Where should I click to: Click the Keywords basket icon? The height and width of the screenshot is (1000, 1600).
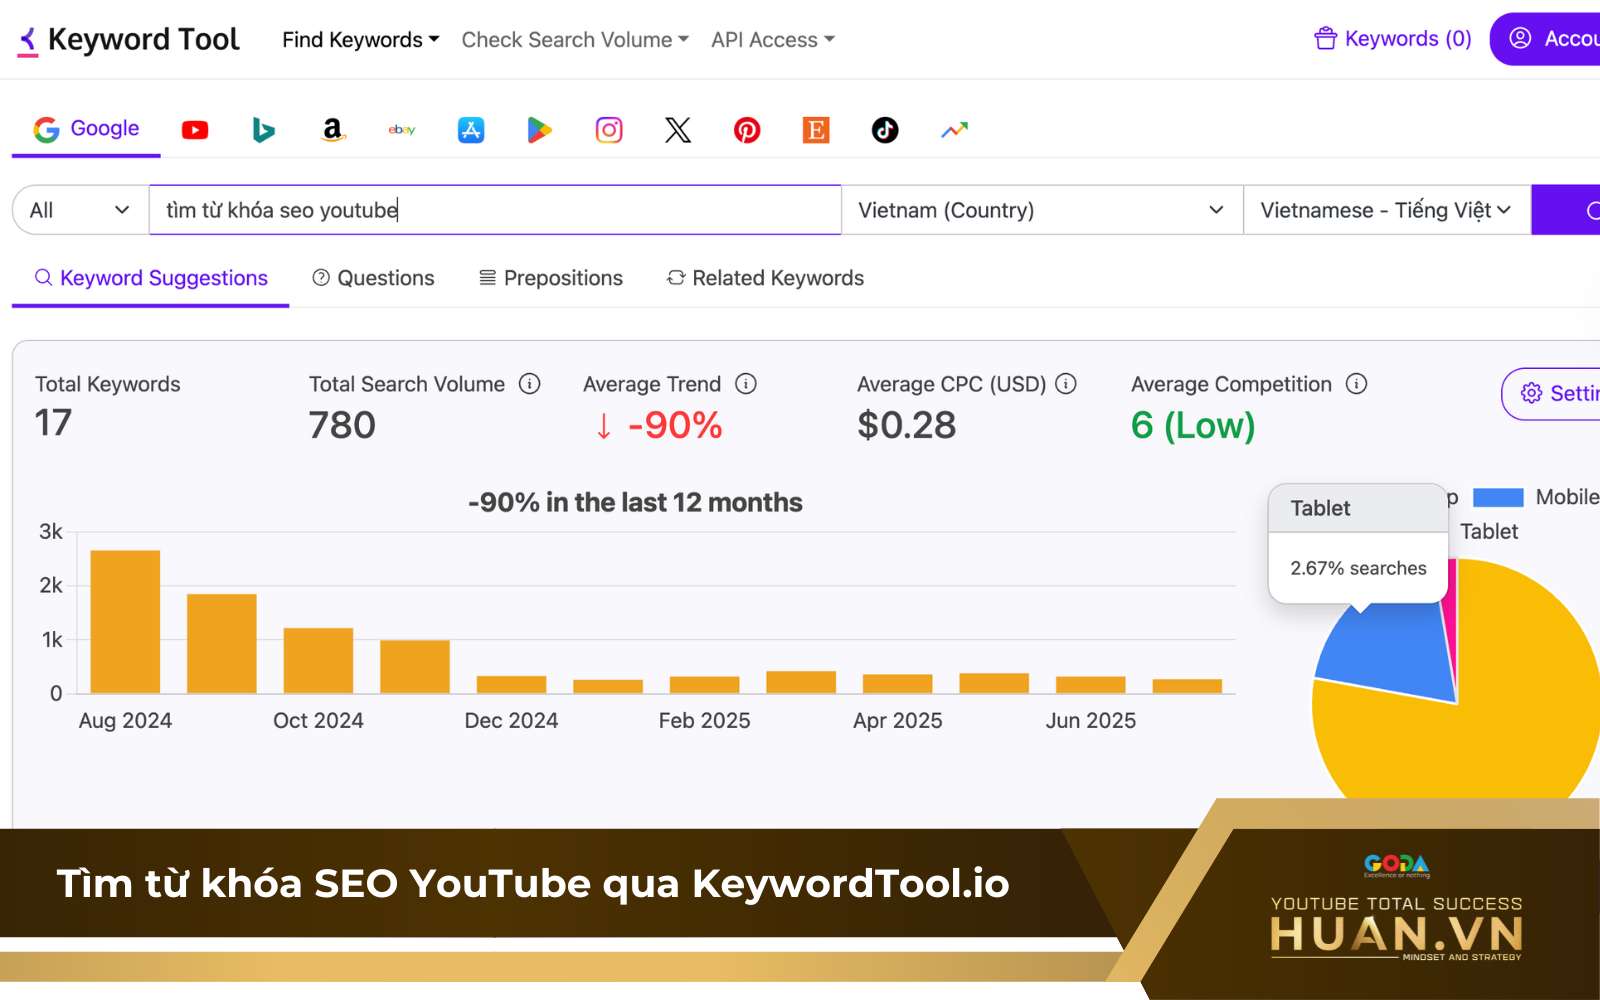pos(1326,39)
